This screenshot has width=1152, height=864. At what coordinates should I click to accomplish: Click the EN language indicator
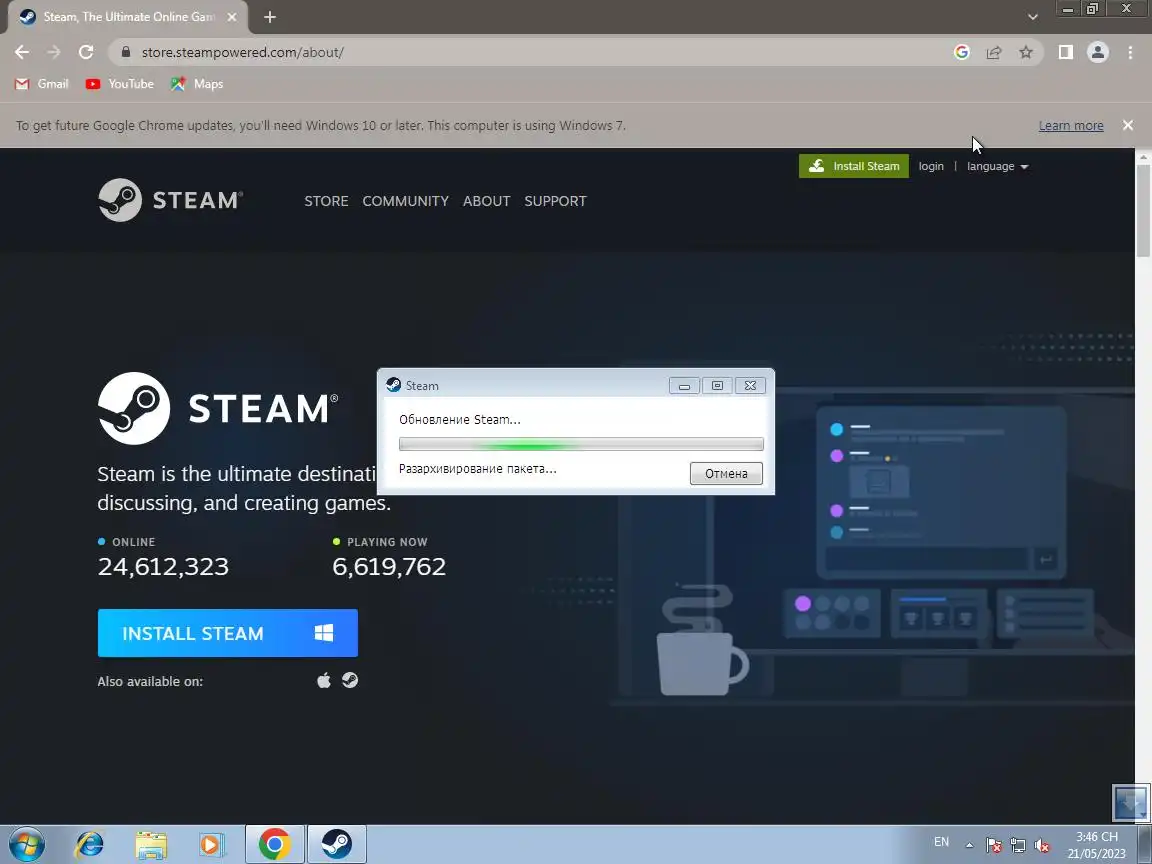click(941, 842)
